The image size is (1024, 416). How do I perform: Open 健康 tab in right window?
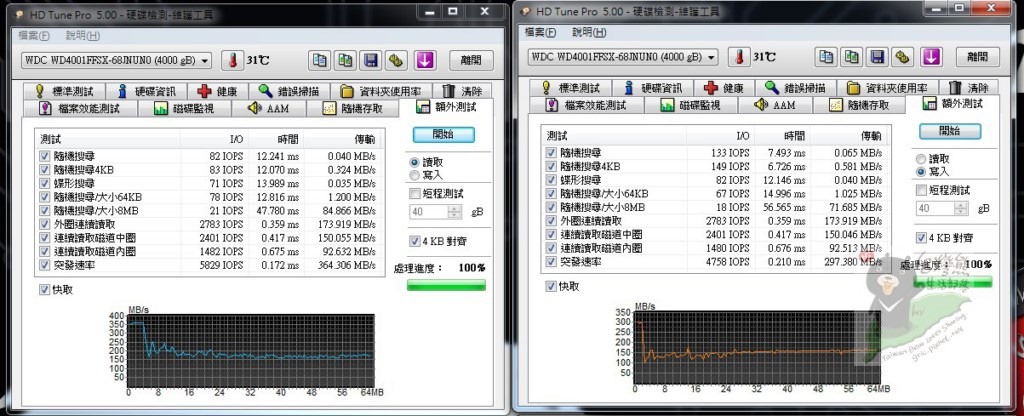click(724, 88)
